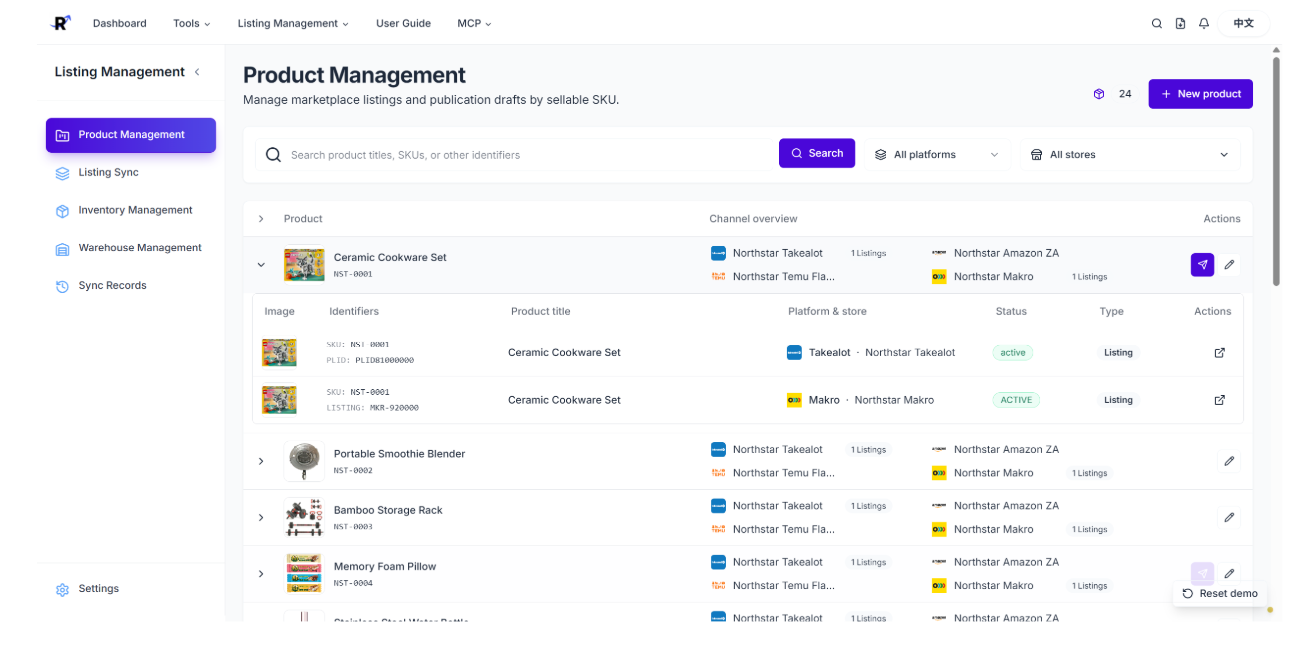Select Product Management in sidebar
This screenshot has width=1313, height=650.
point(131,135)
